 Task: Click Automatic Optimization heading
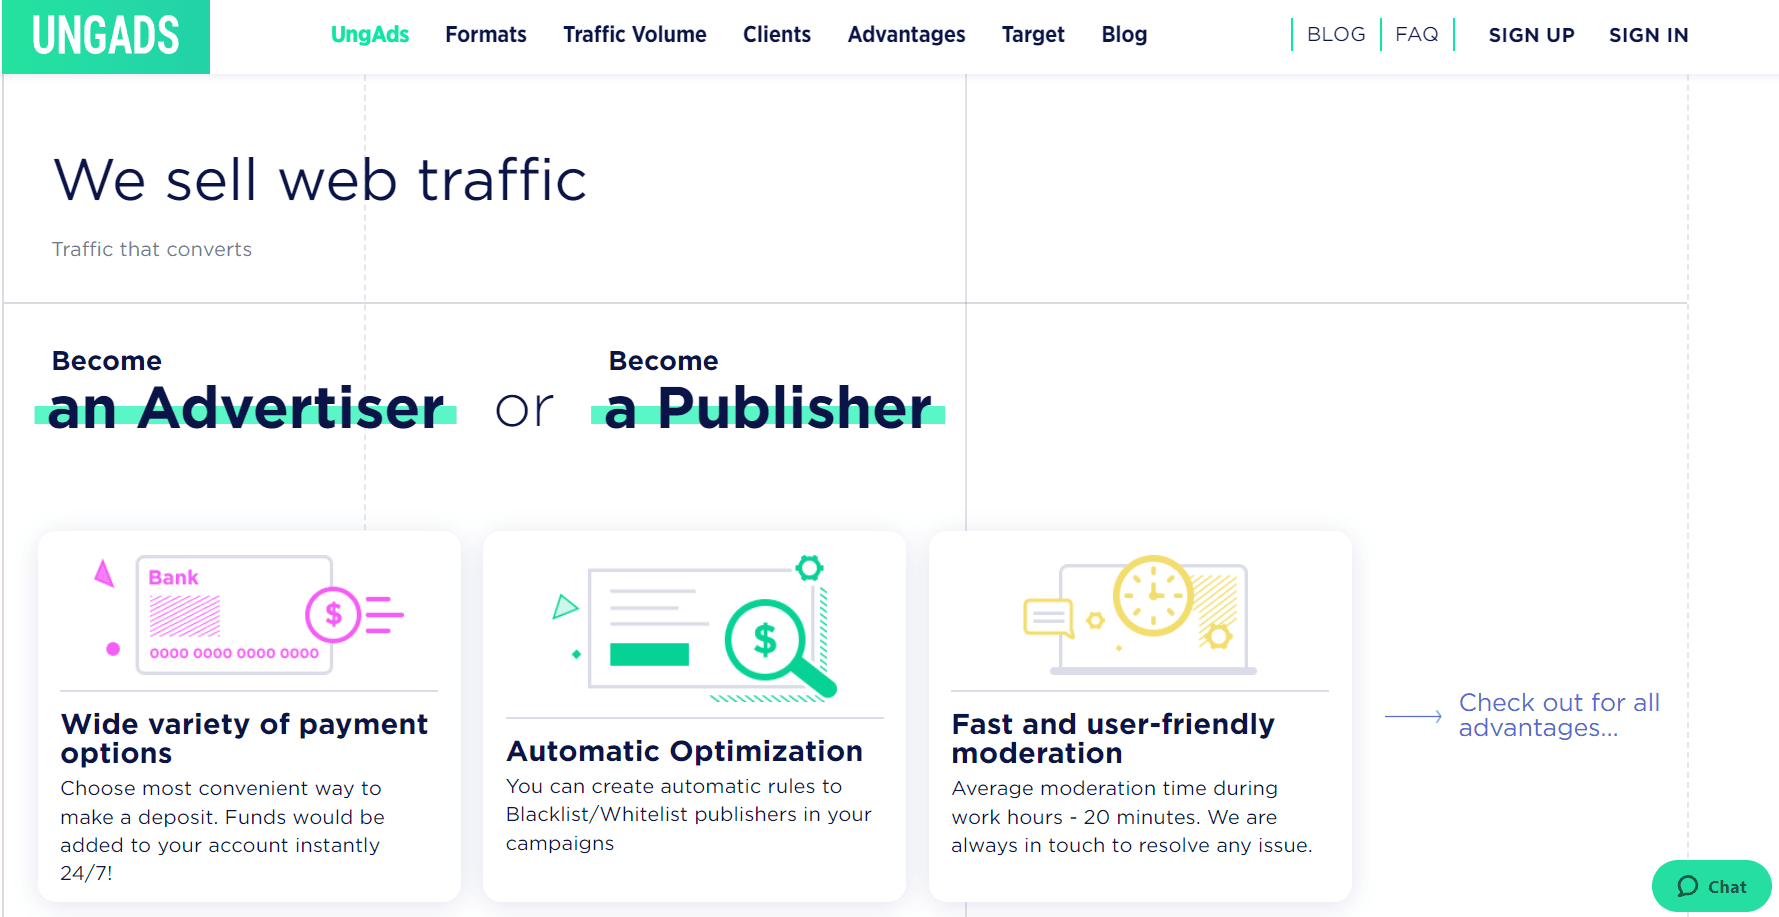(684, 751)
